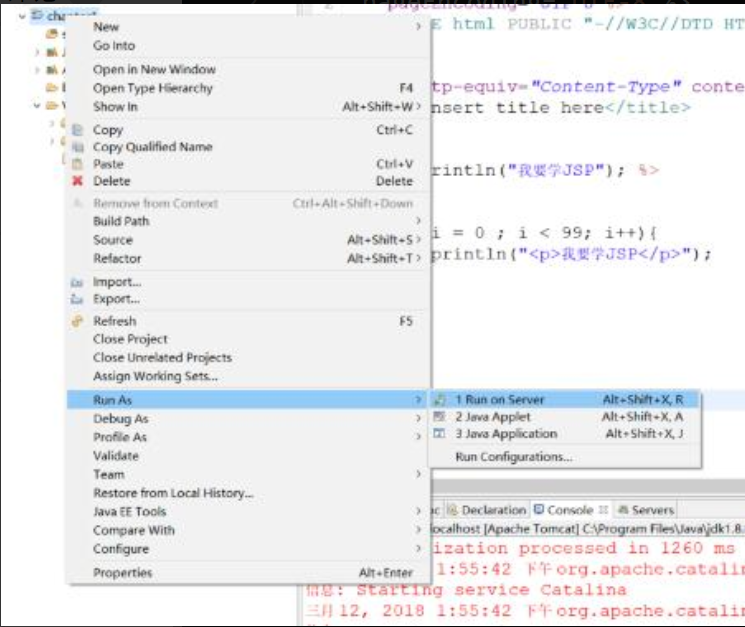Image resolution: width=745 pixels, height=627 pixels.
Task: Click the Copy Qualified Name icon
Action: coord(77,147)
